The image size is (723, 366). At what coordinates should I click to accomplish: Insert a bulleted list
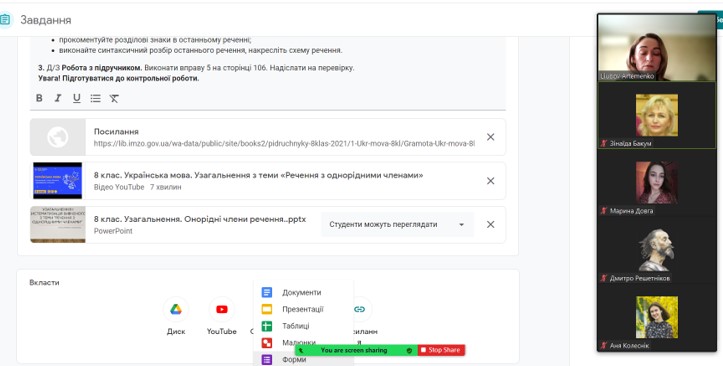pos(95,98)
